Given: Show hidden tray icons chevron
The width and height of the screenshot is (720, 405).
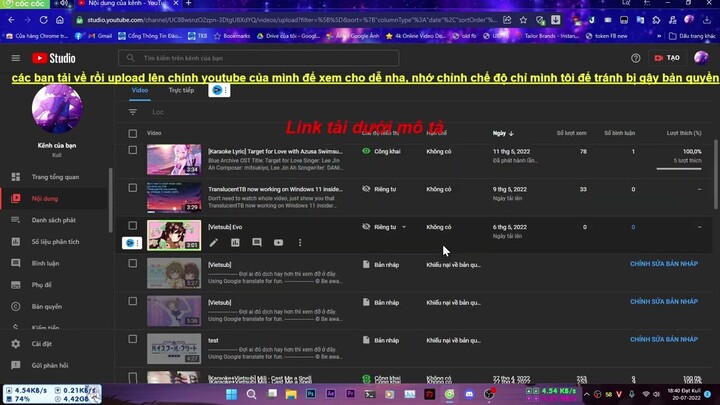Looking at the screenshot, I should click(x=586, y=394).
